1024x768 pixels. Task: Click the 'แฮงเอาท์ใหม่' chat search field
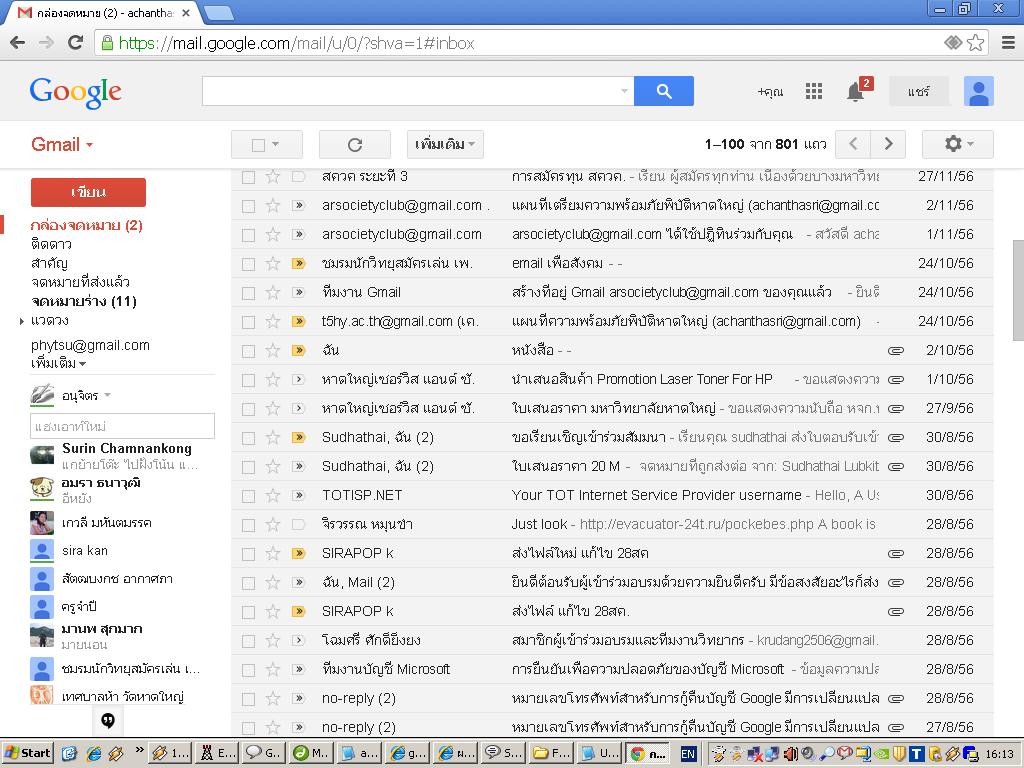pyautogui.click(x=122, y=426)
